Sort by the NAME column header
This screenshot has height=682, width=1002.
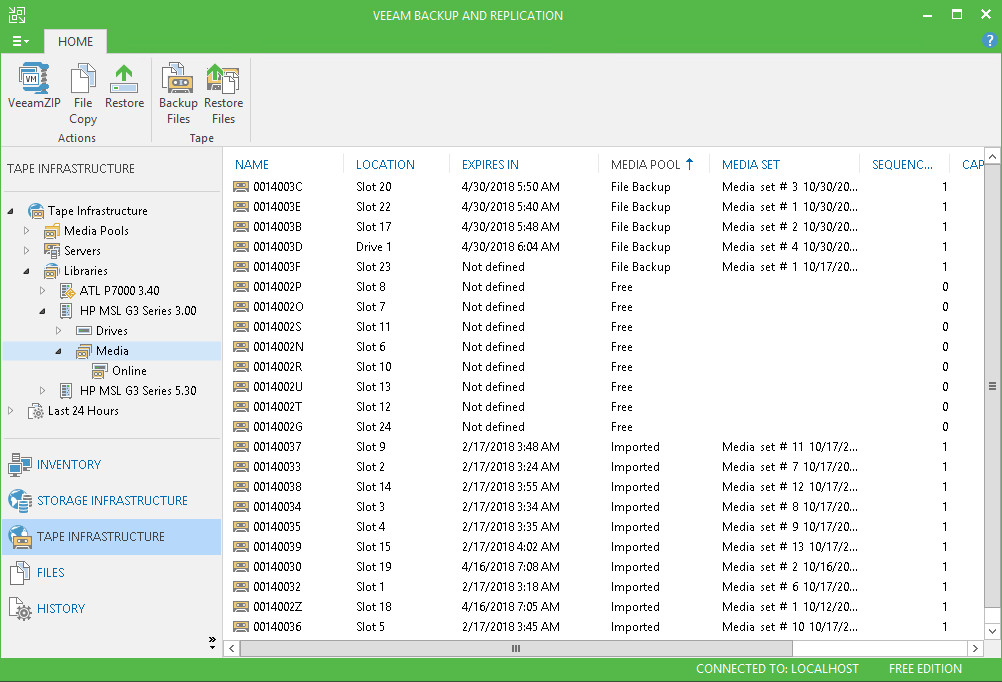(x=252, y=165)
